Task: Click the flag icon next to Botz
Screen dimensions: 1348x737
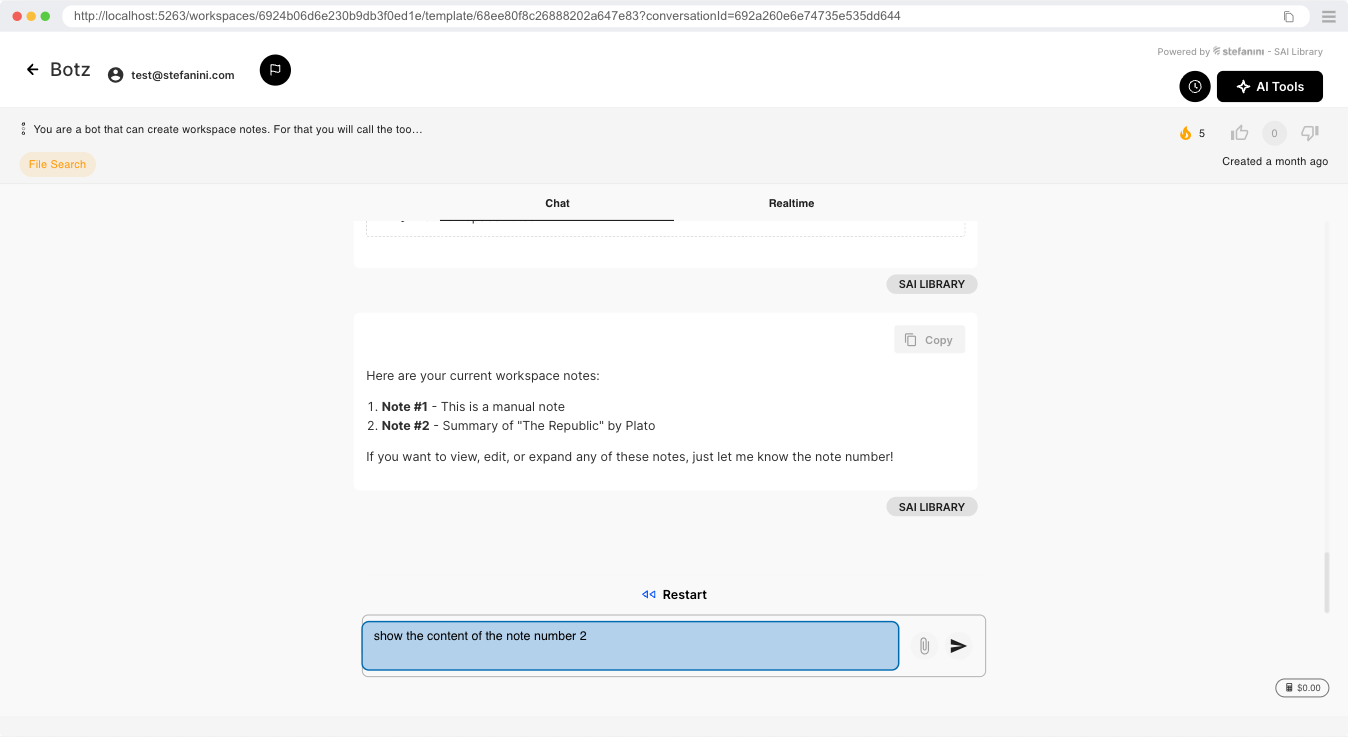Action: [275, 70]
